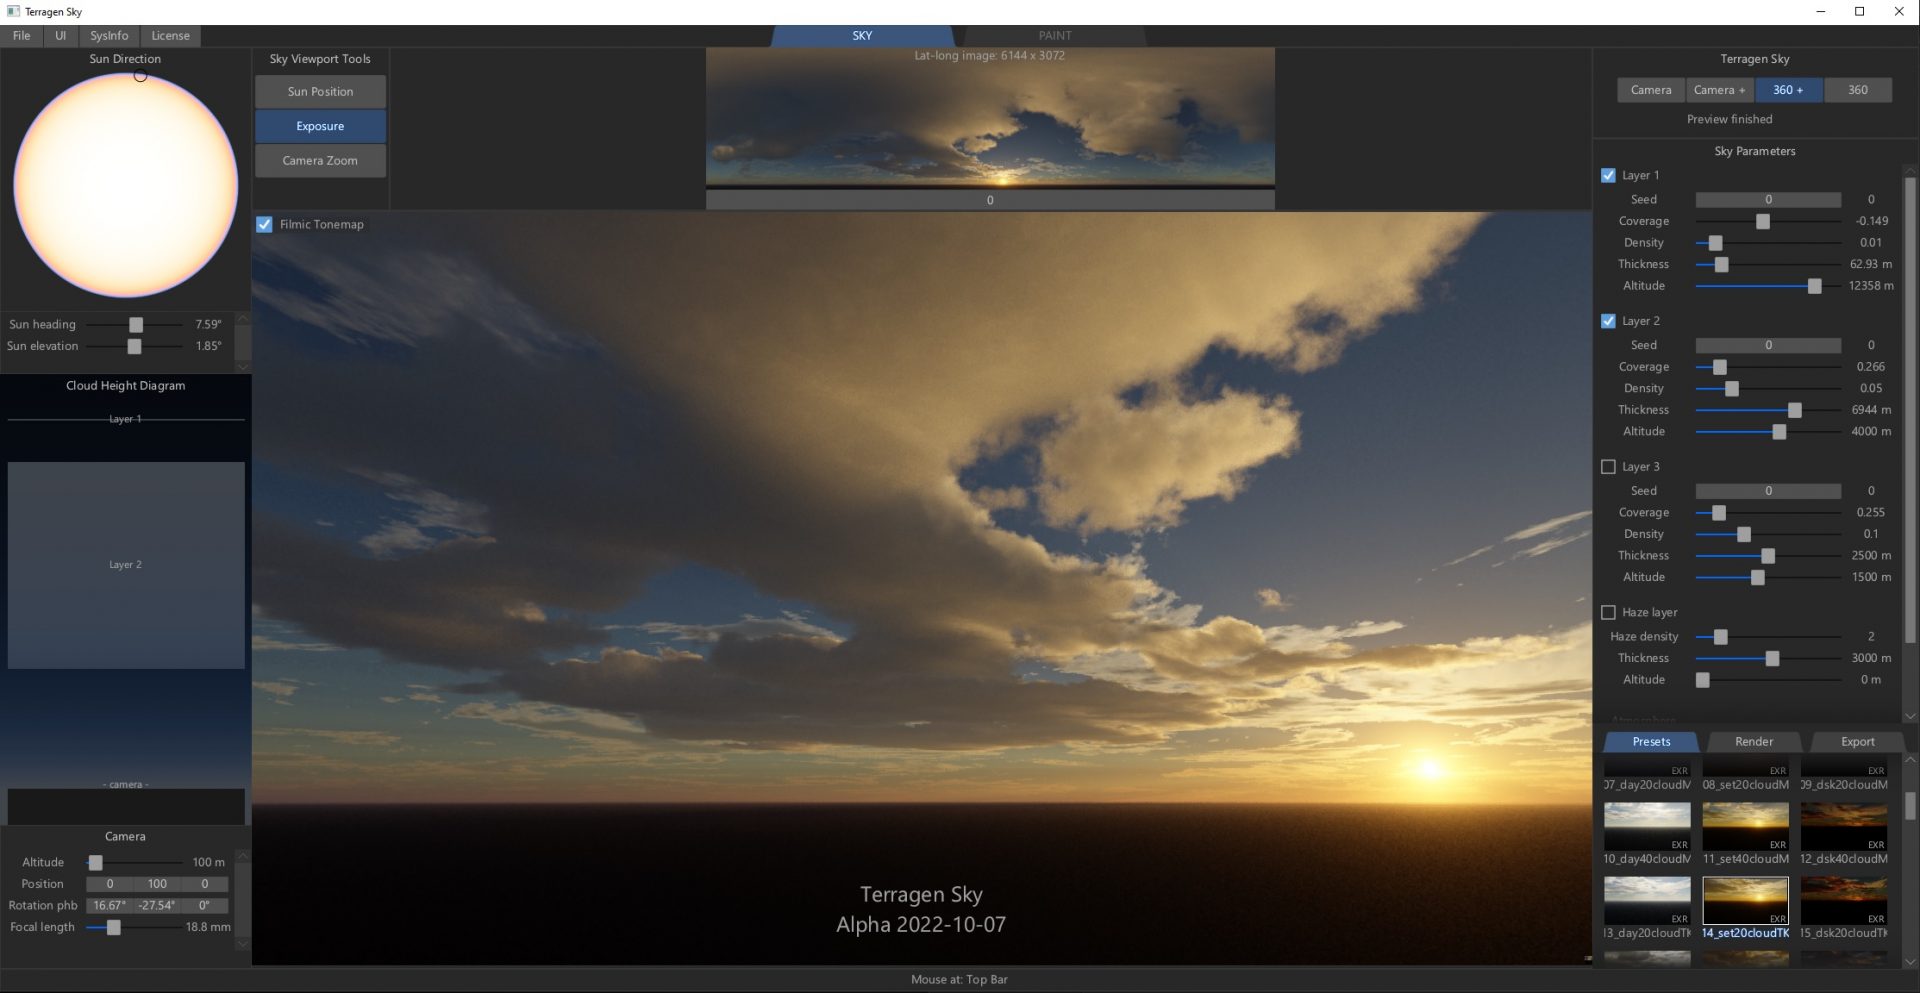Open the File menu
Image resolution: width=1920 pixels, height=993 pixels.
(21, 36)
